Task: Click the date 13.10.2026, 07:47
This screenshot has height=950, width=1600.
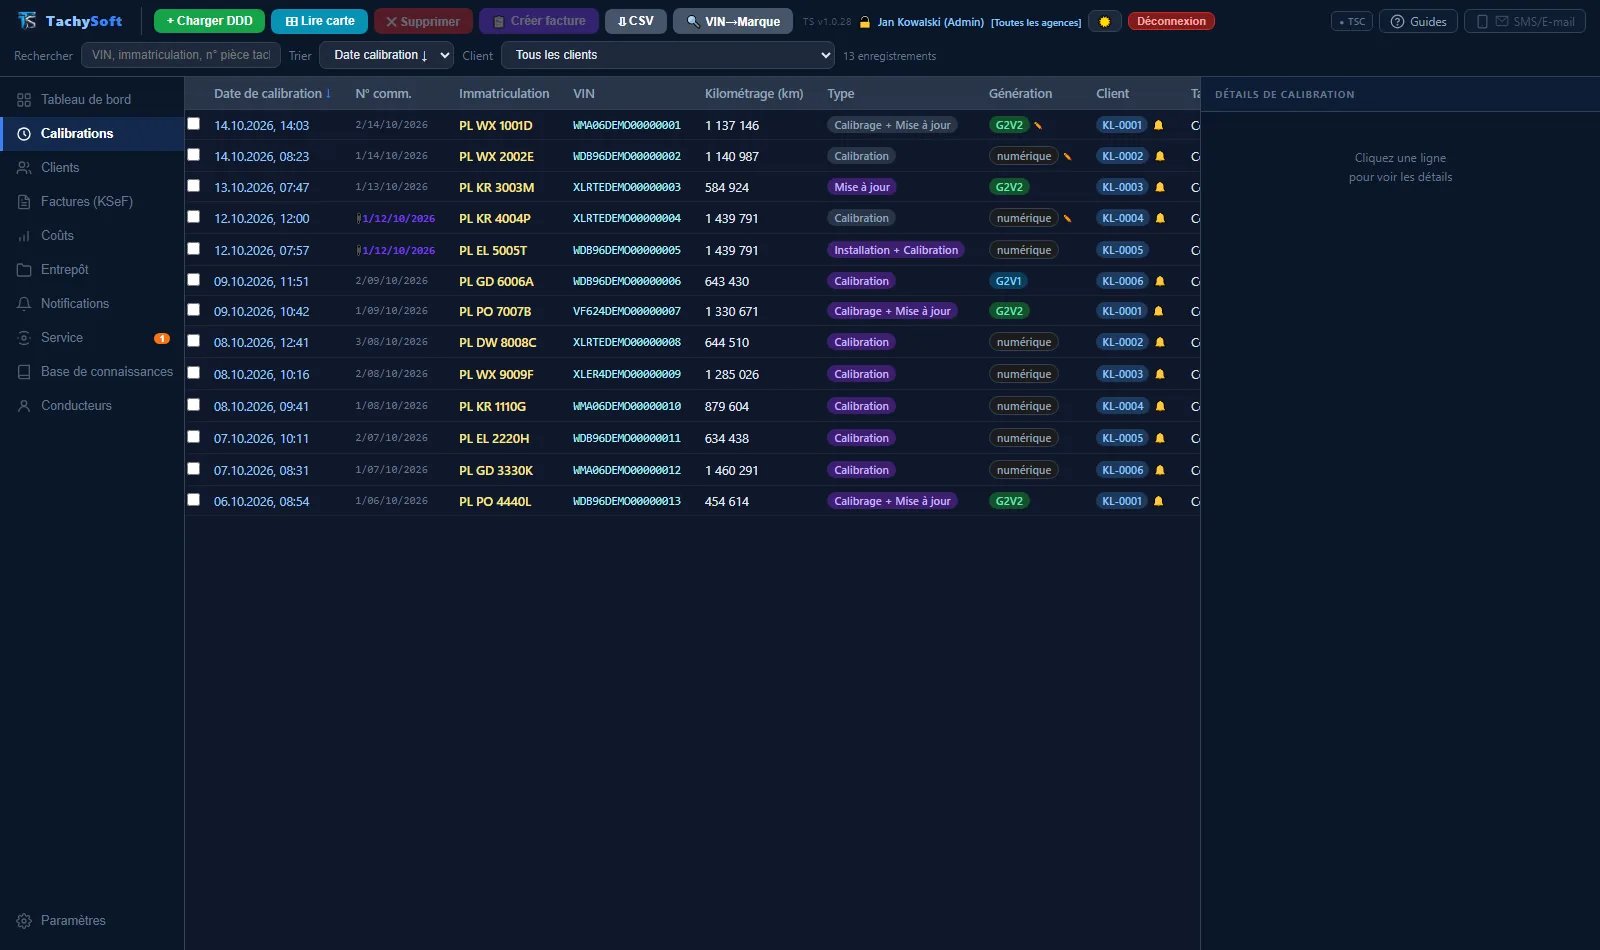Action: pyautogui.click(x=261, y=187)
